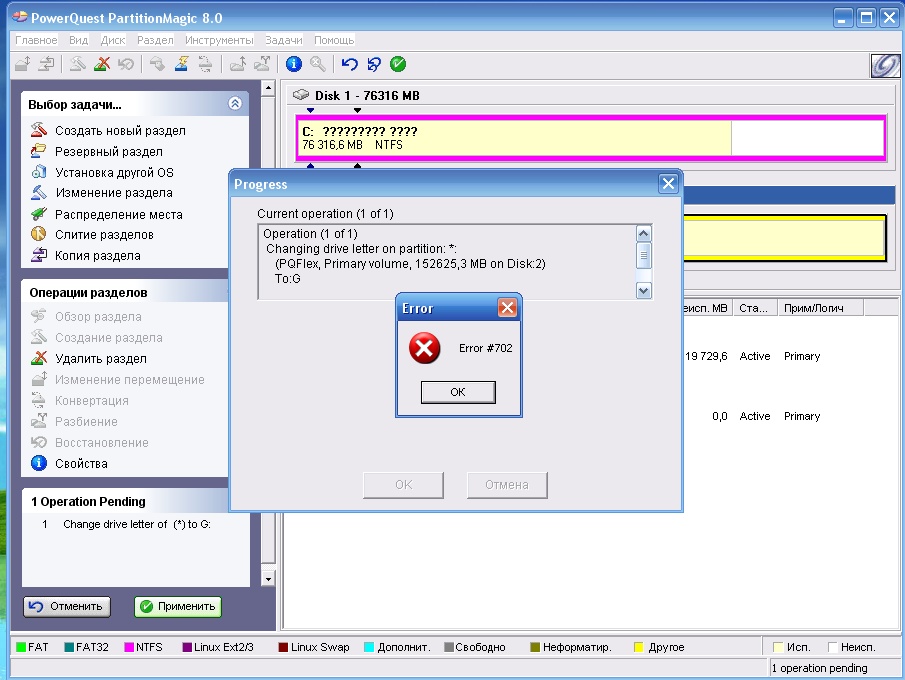Click the resize/move partition toolbar icon

(23, 63)
